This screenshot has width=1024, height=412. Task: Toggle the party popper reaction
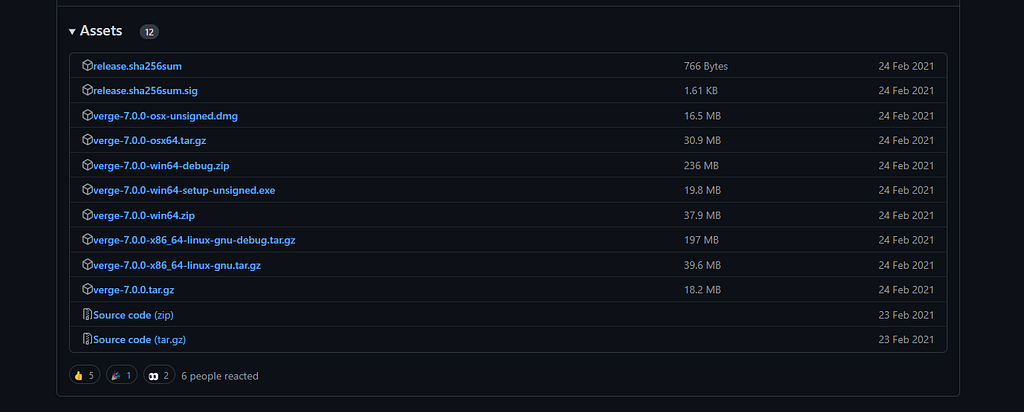coord(122,375)
